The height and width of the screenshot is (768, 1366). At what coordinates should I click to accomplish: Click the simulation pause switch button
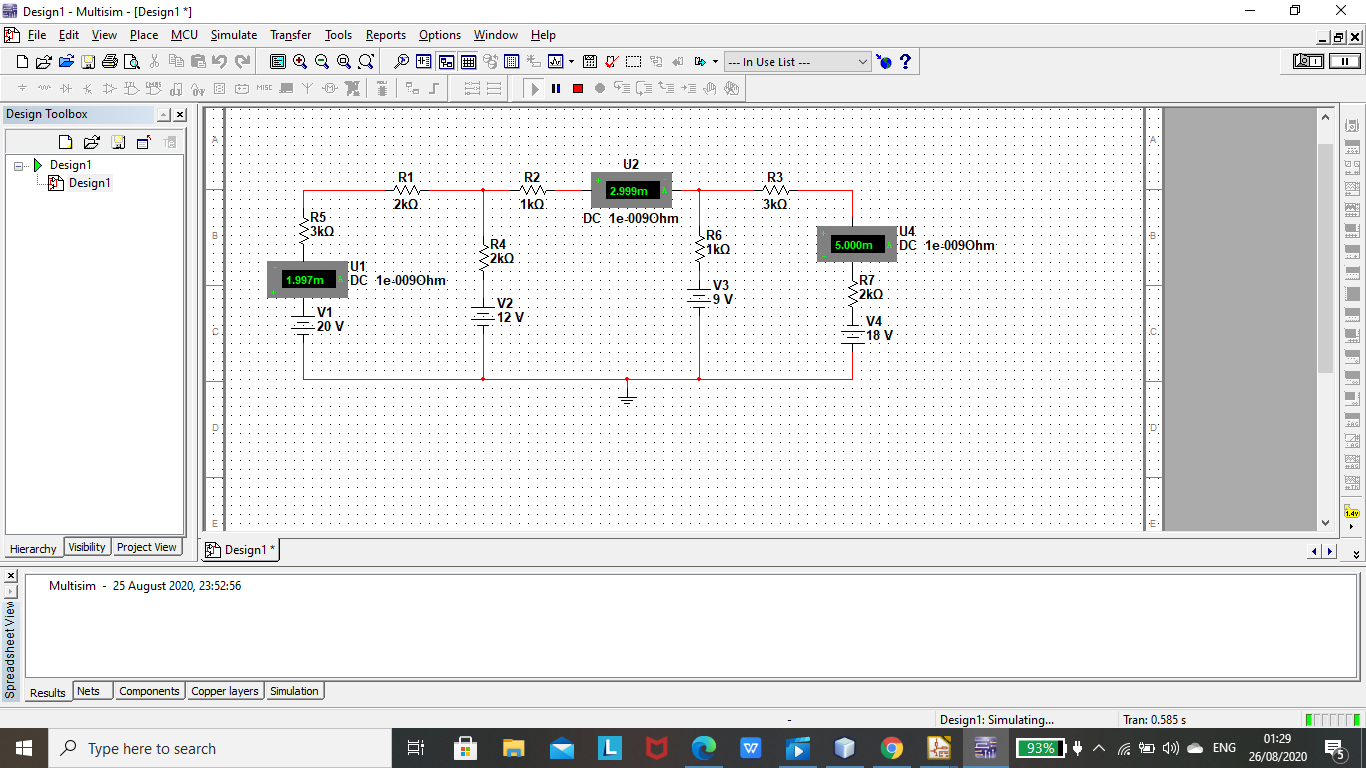tap(1344, 61)
